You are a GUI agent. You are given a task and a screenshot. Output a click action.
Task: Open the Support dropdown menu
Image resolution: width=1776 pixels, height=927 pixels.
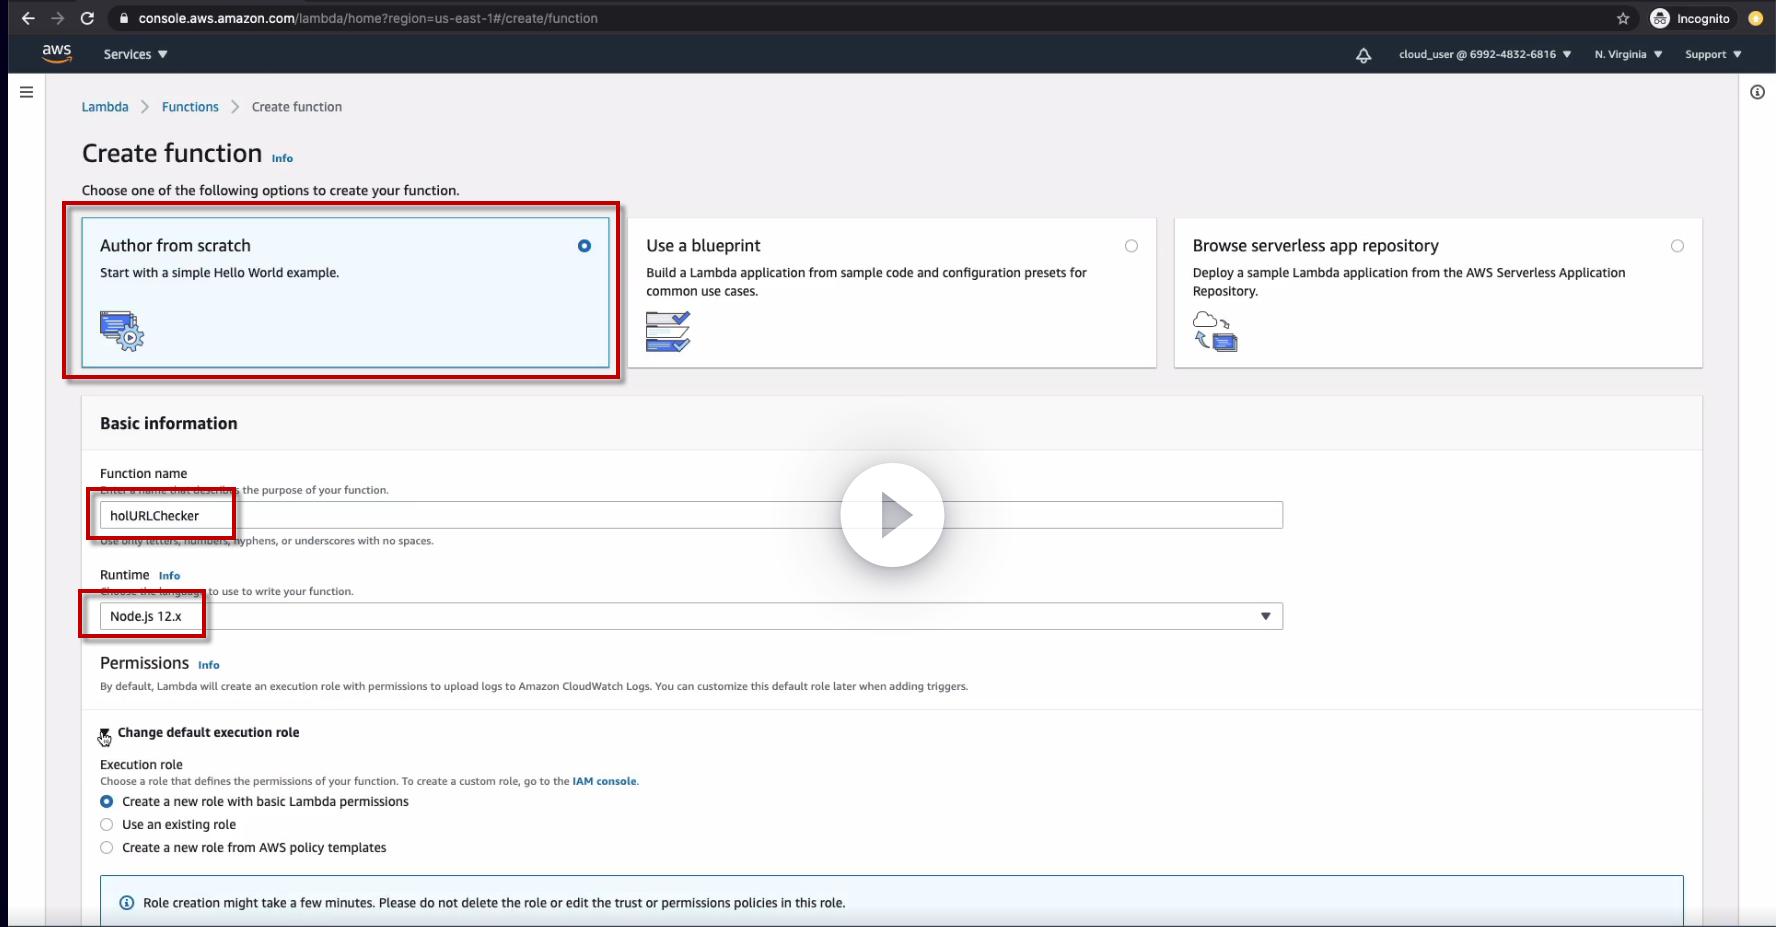click(1713, 54)
